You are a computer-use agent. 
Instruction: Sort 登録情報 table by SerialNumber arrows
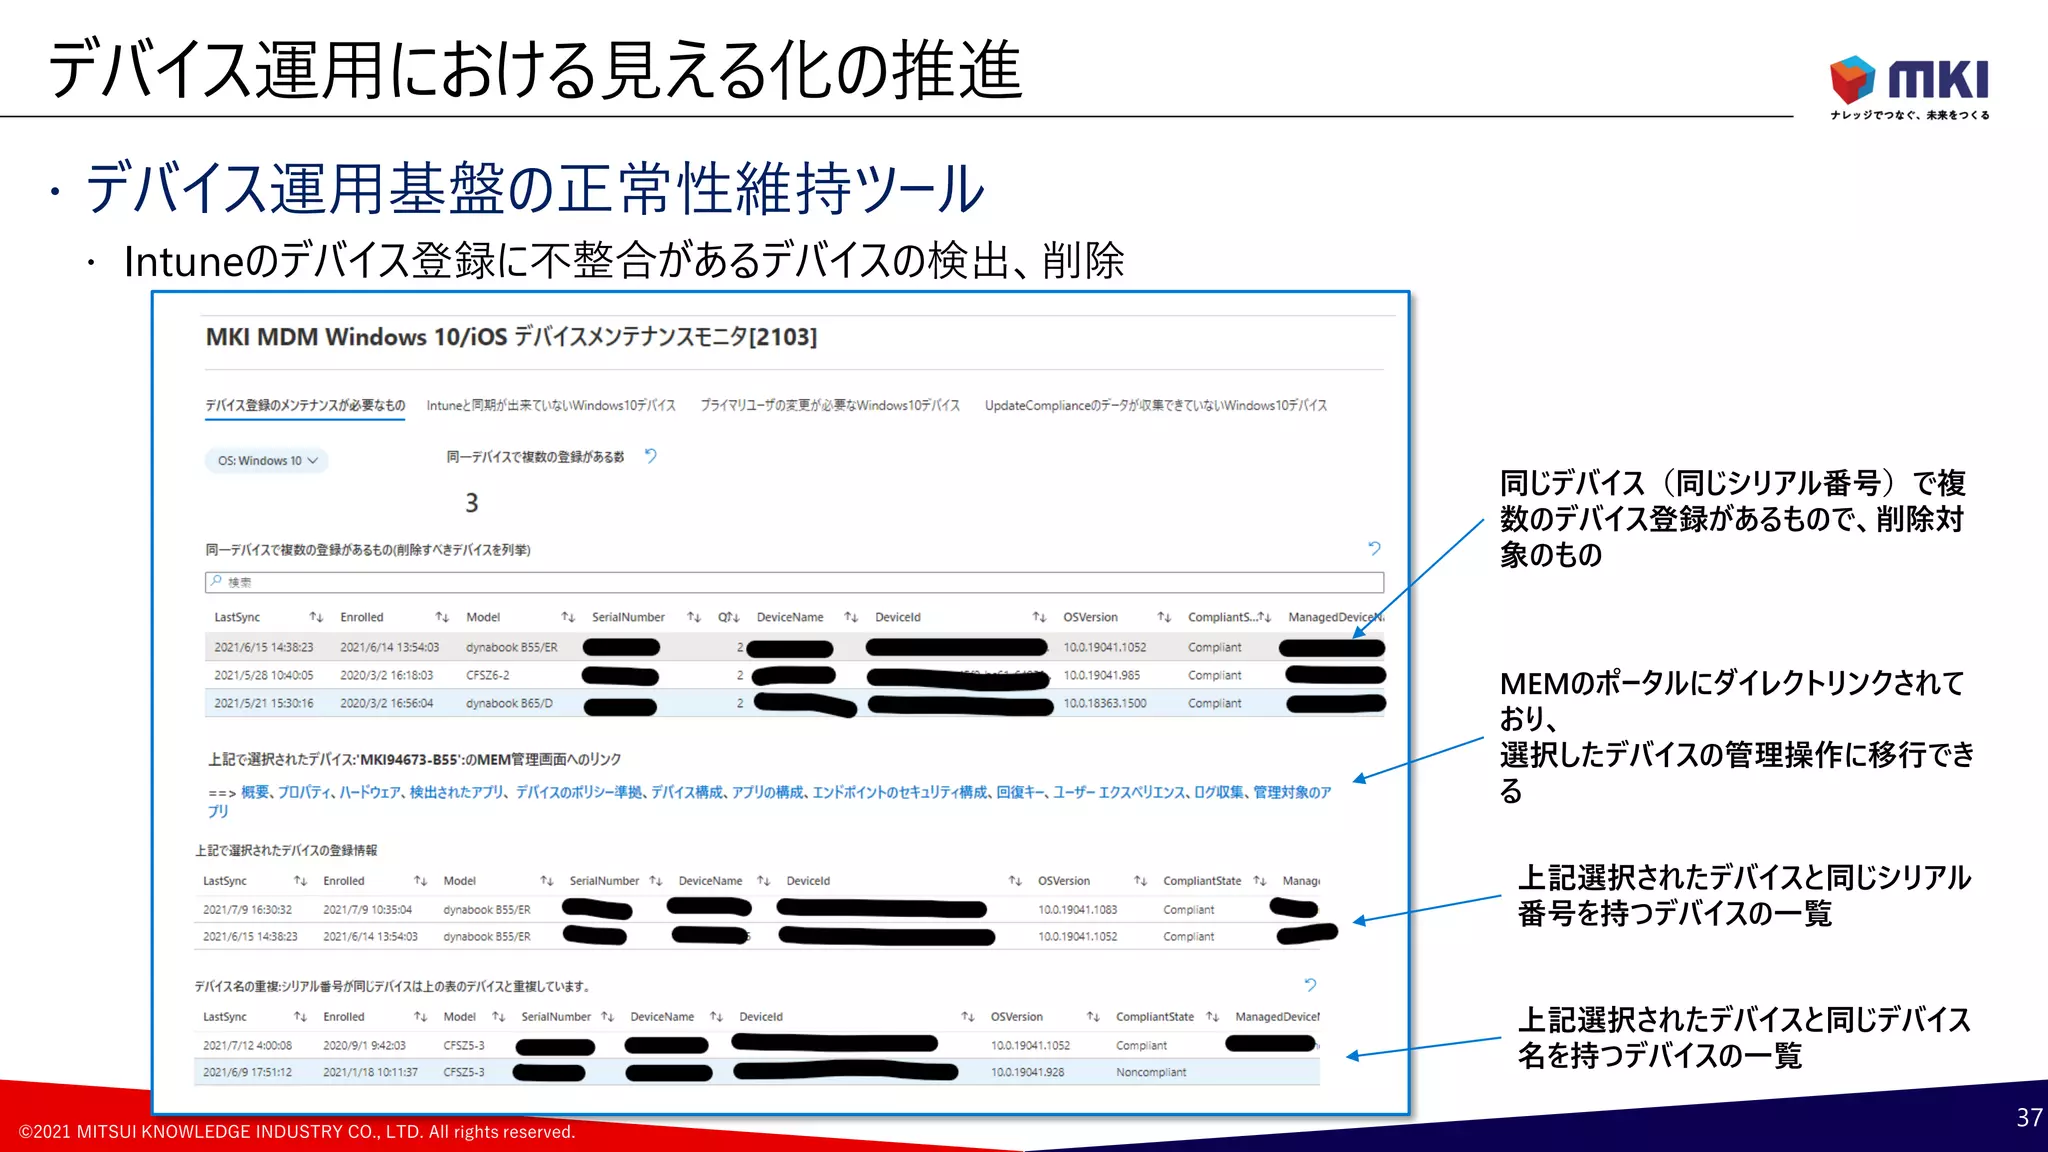point(656,881)
